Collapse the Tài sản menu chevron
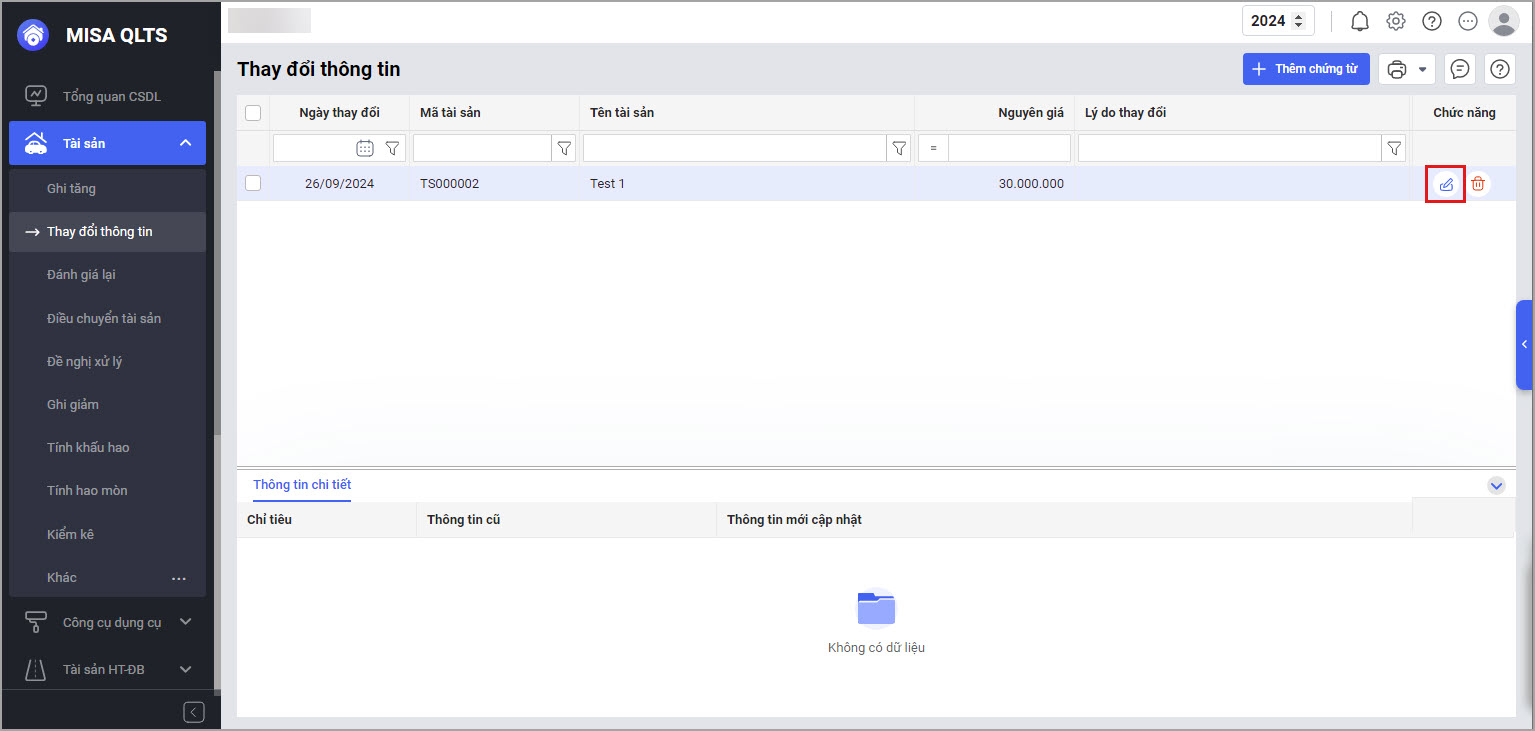Image resolution: width=1535 pixels, height=731 pixels. 185,143
